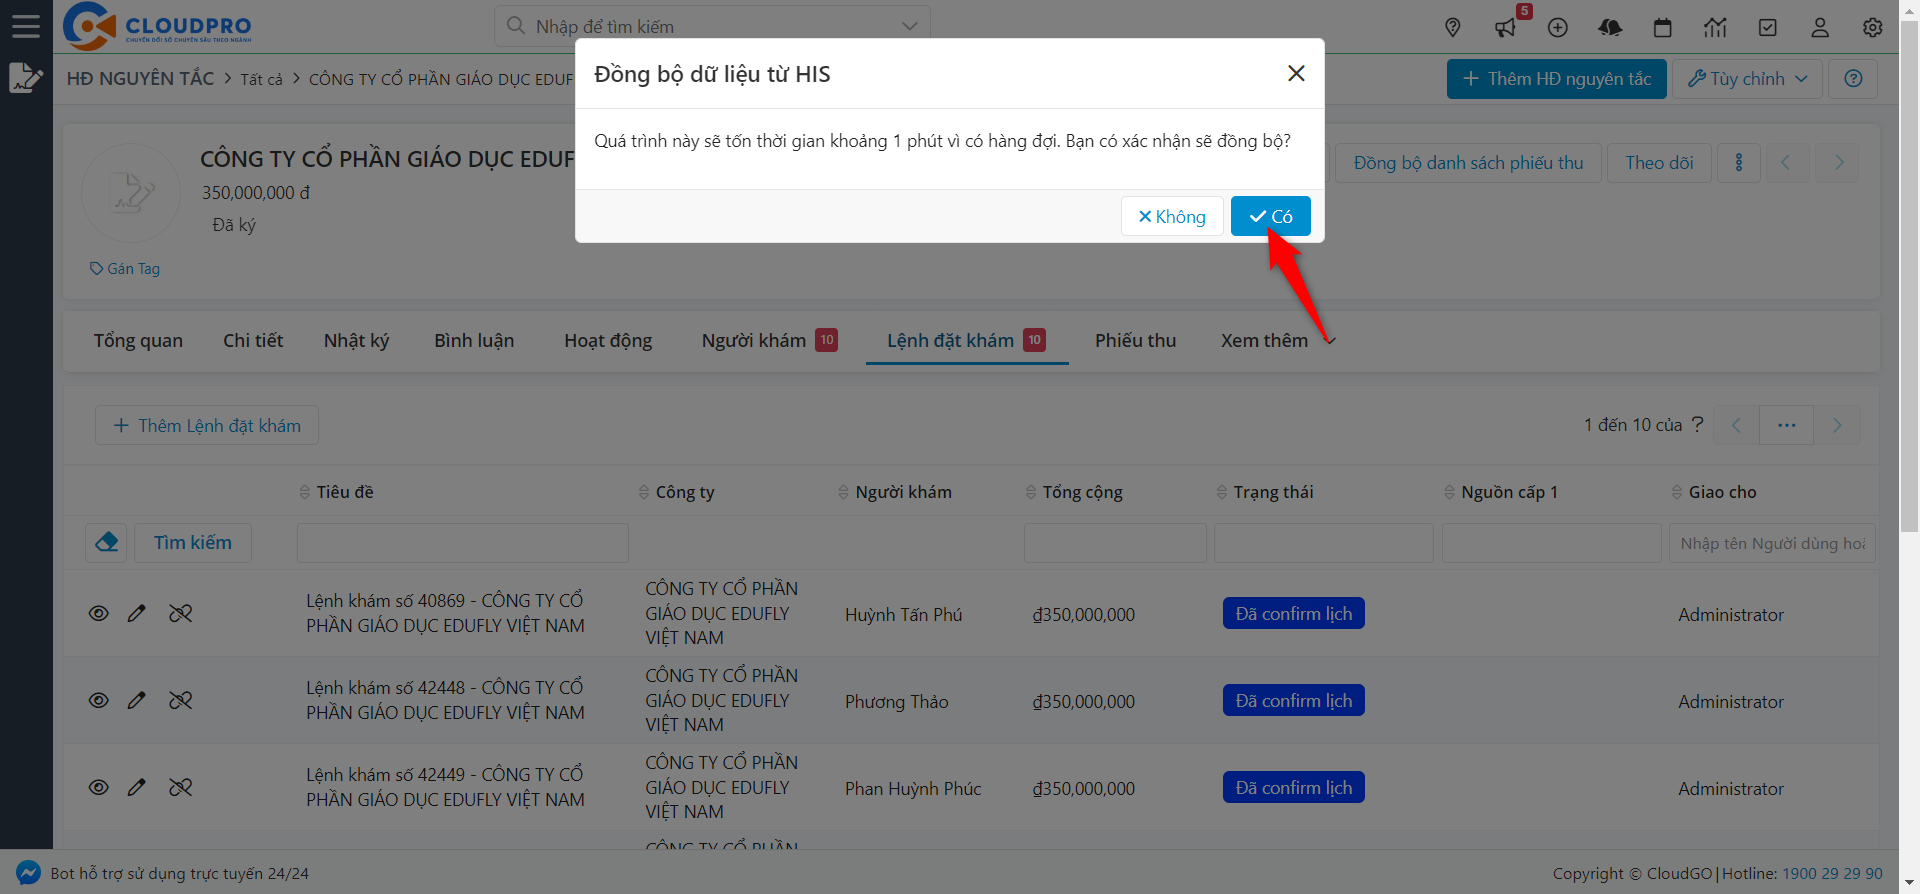Sort by Giao cho column
The image size is (1920, 894).
pos(1714,492)
